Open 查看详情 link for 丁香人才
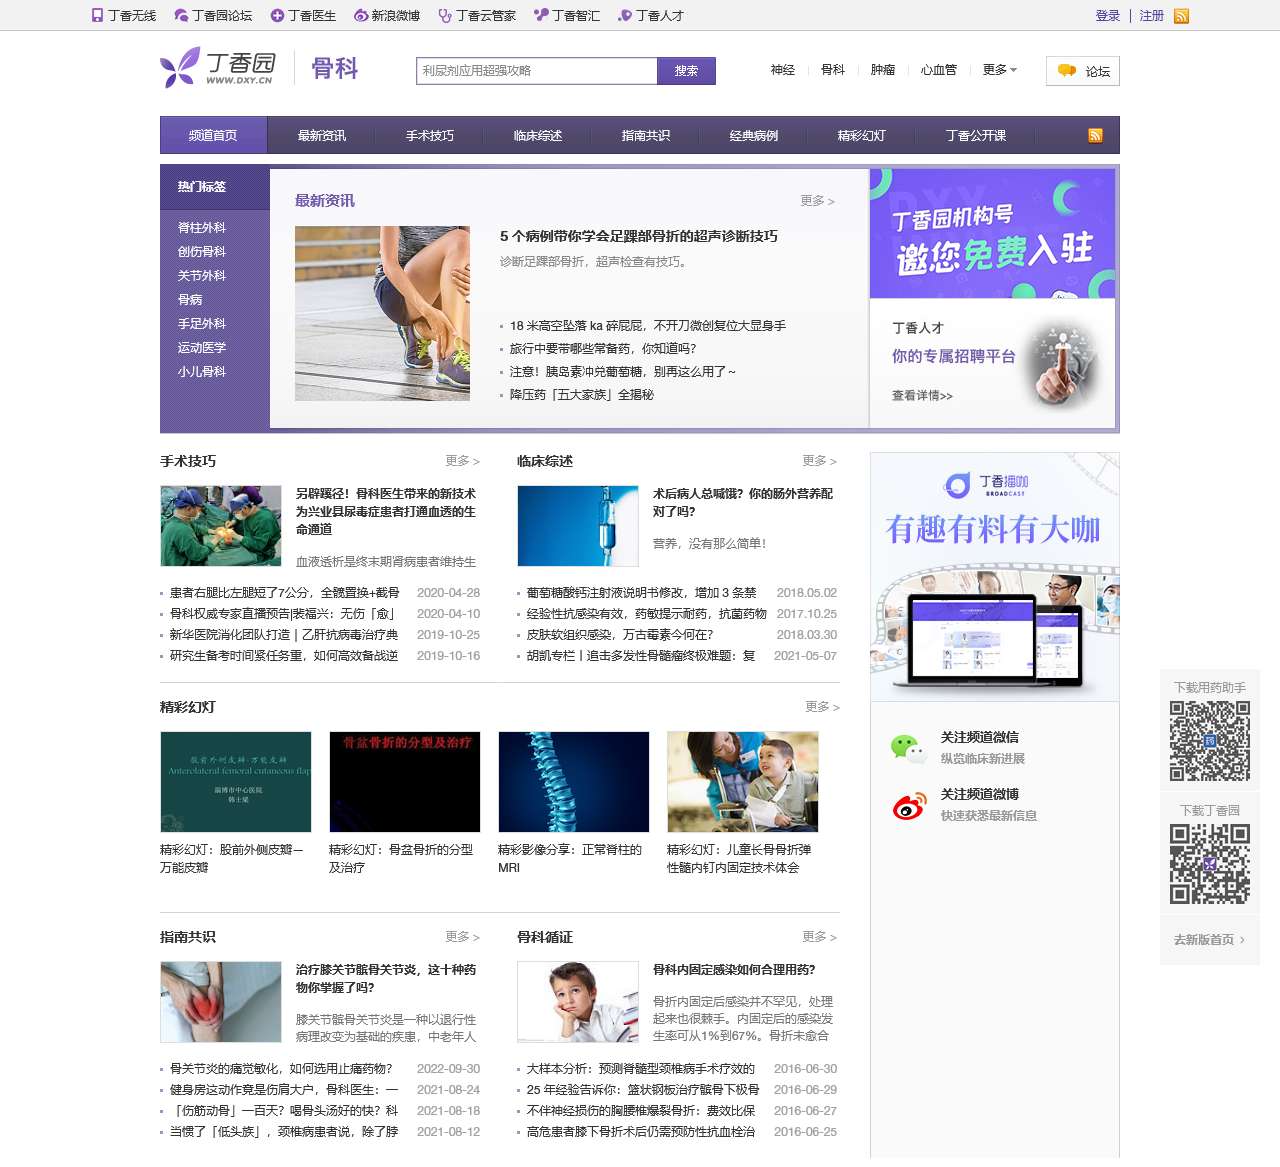Viewport: 1280px width, 1167px height. 922,396
